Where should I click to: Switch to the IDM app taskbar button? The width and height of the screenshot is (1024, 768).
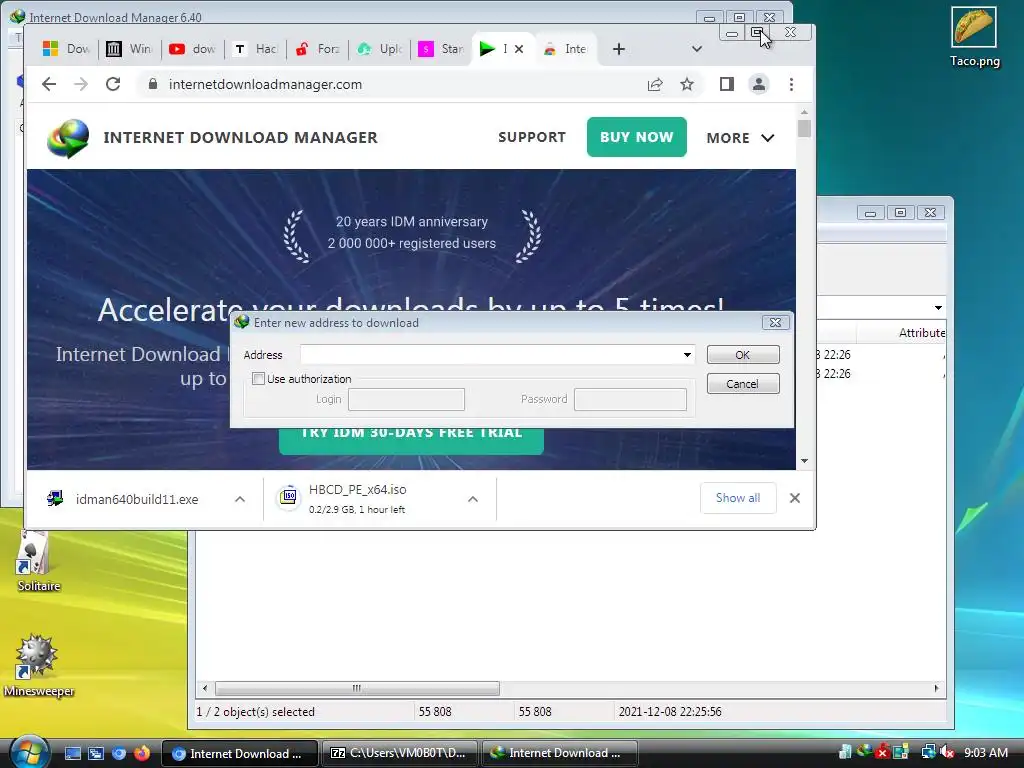[559, 753]
